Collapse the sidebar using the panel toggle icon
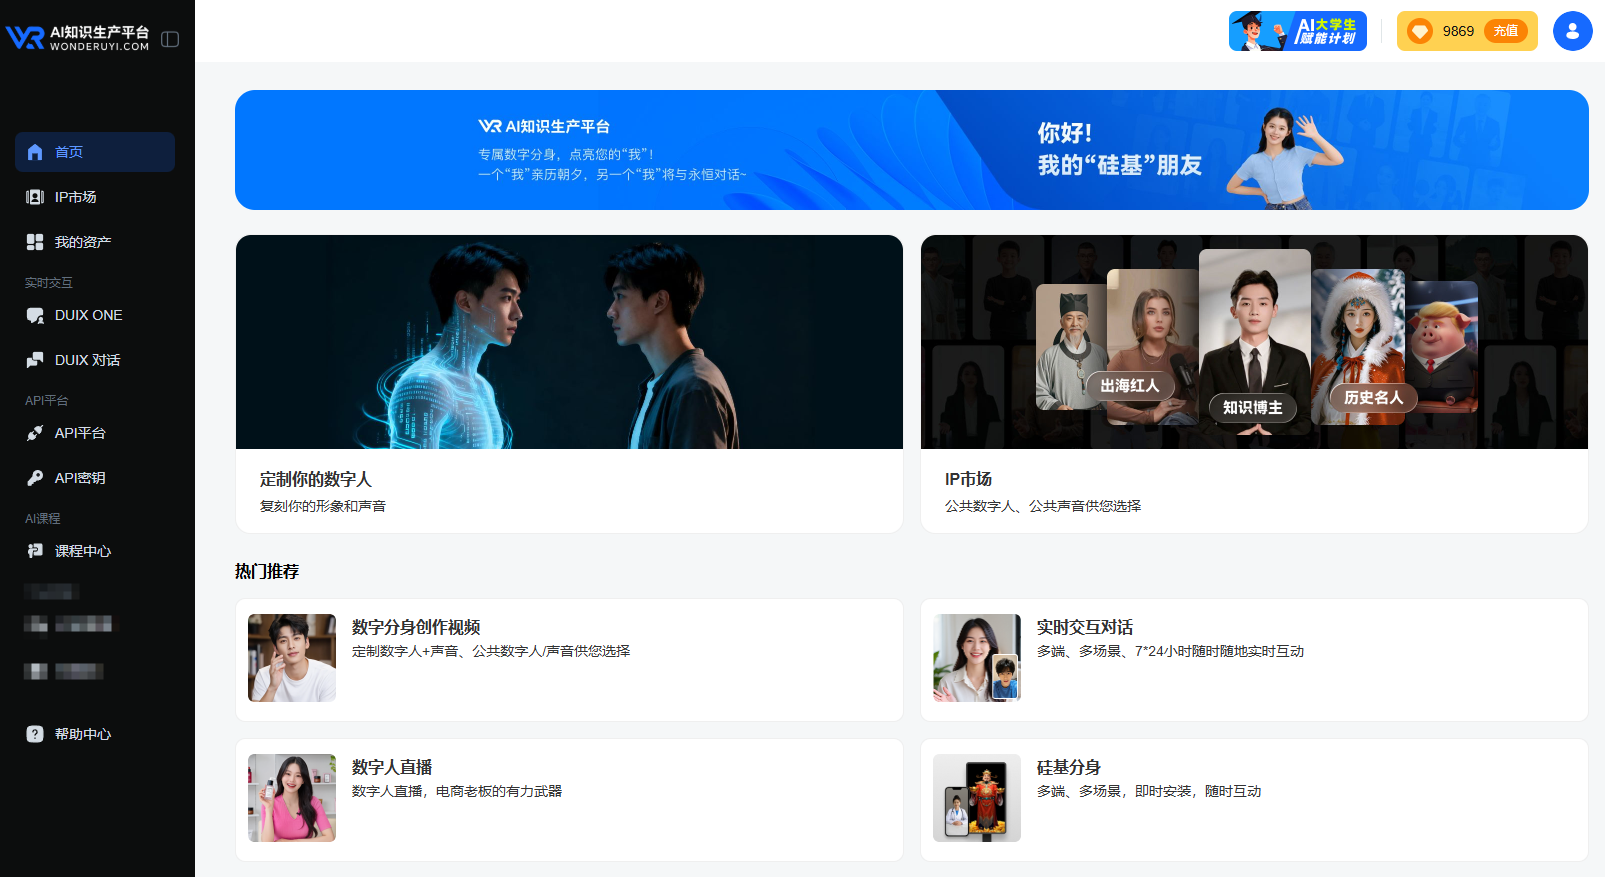This screenshot has width=1605, height=877. [170, 39]
